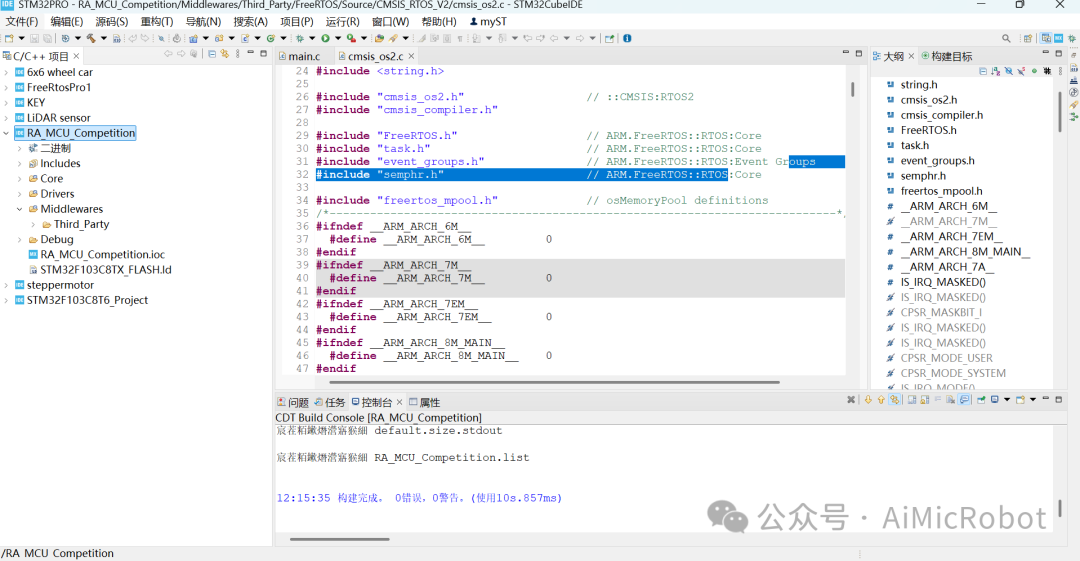This screenshot has height=561, width=1080.
Task: Click the Debug bug icon in toolbar
Action: click(300, 38)
